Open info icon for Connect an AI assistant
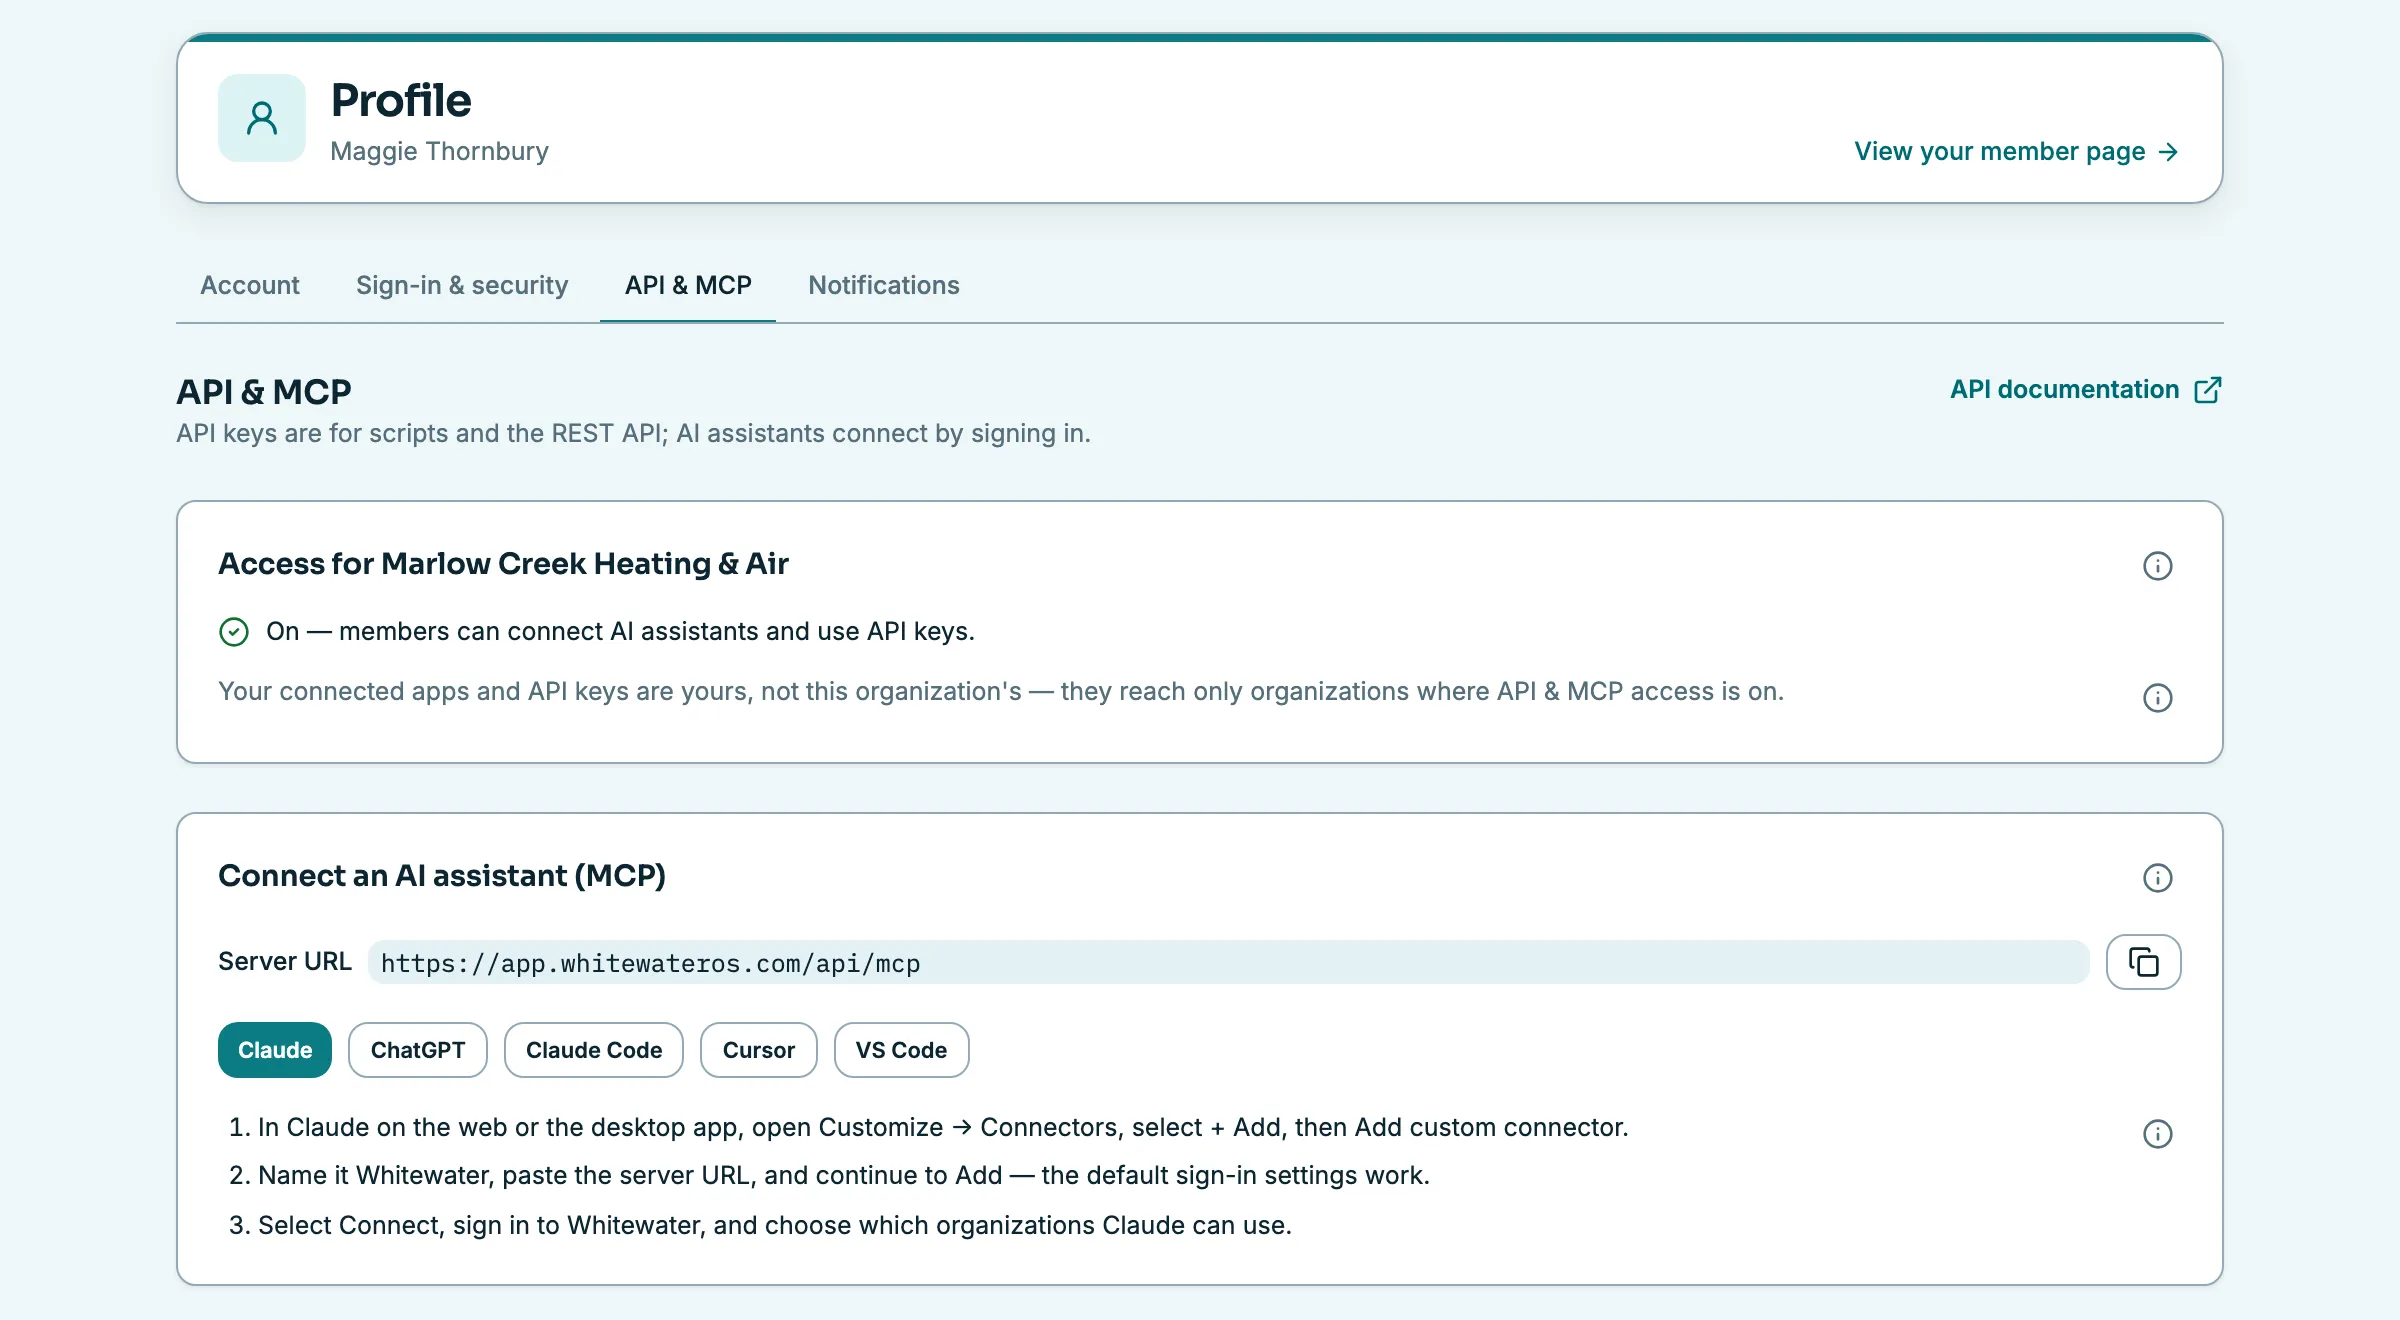Viewport: 2400px width, 1320px height. 2157,878
